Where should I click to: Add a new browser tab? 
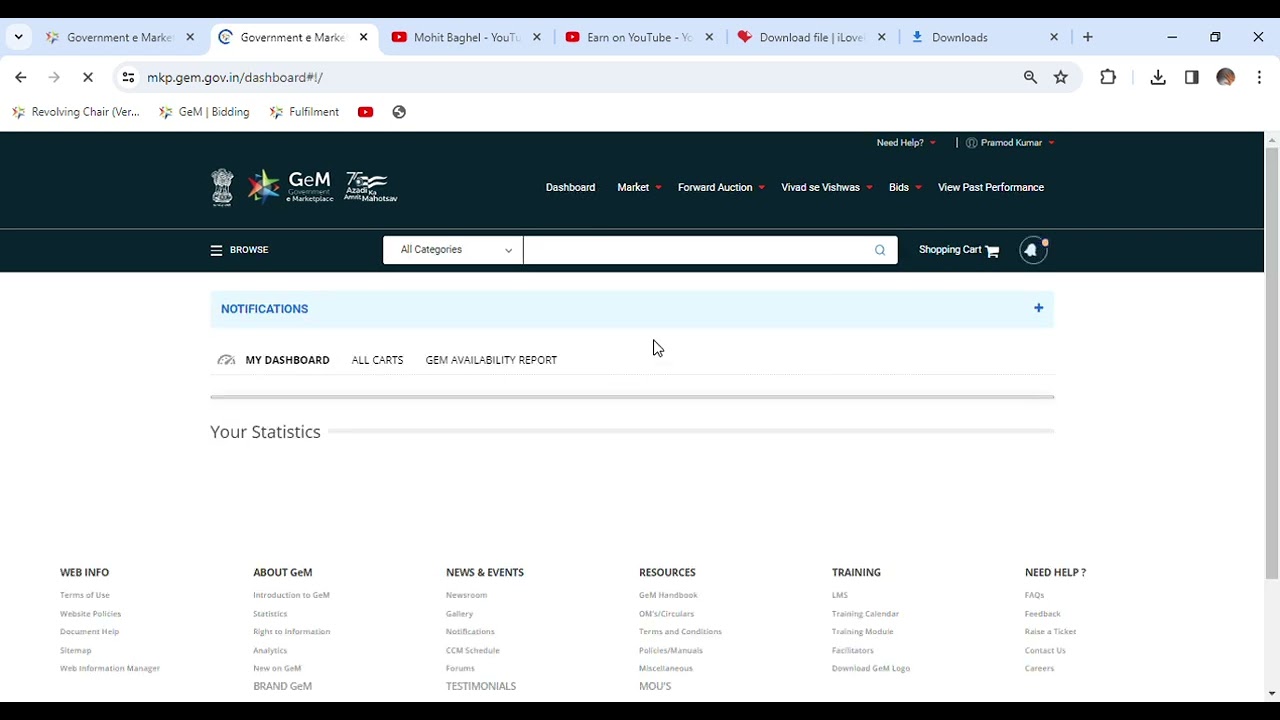pos(1088,37)
